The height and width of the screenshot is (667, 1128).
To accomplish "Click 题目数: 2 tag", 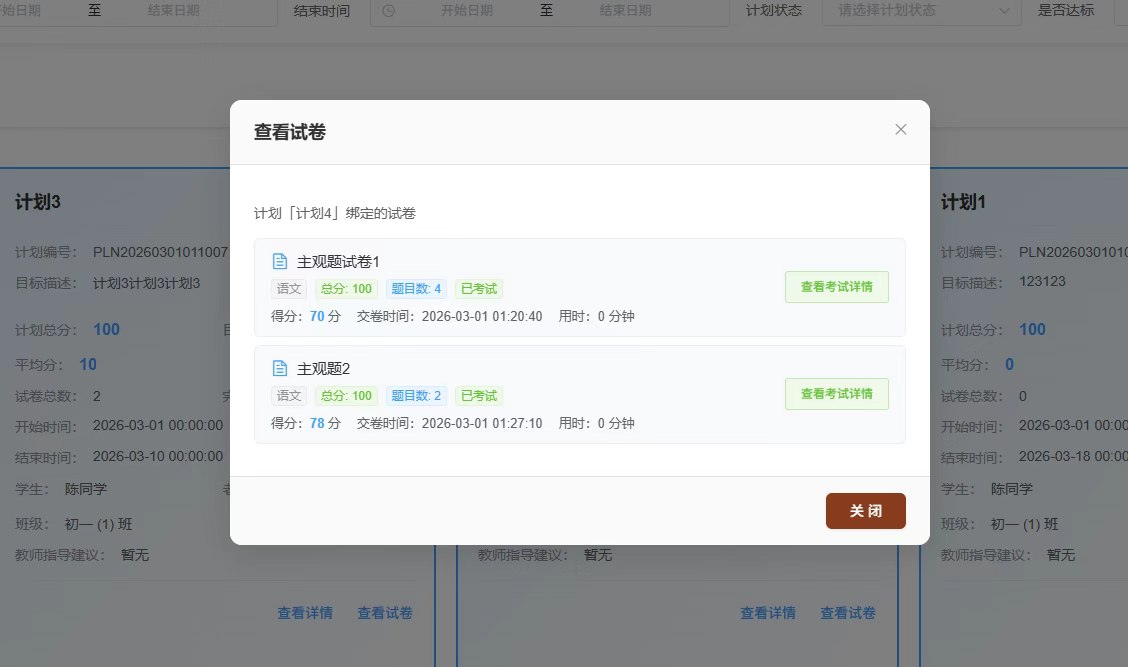I will [416, 396].
